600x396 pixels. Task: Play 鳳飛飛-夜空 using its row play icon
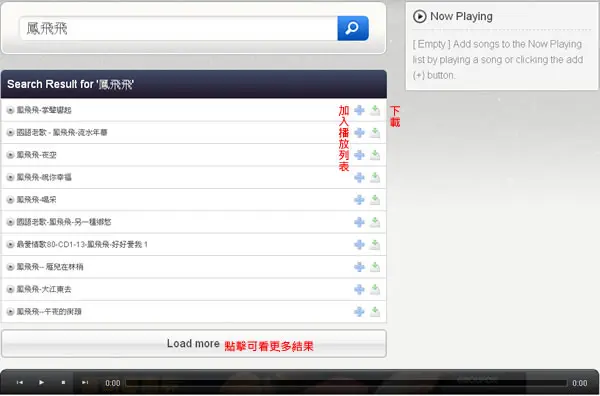(x=10, y=155)
